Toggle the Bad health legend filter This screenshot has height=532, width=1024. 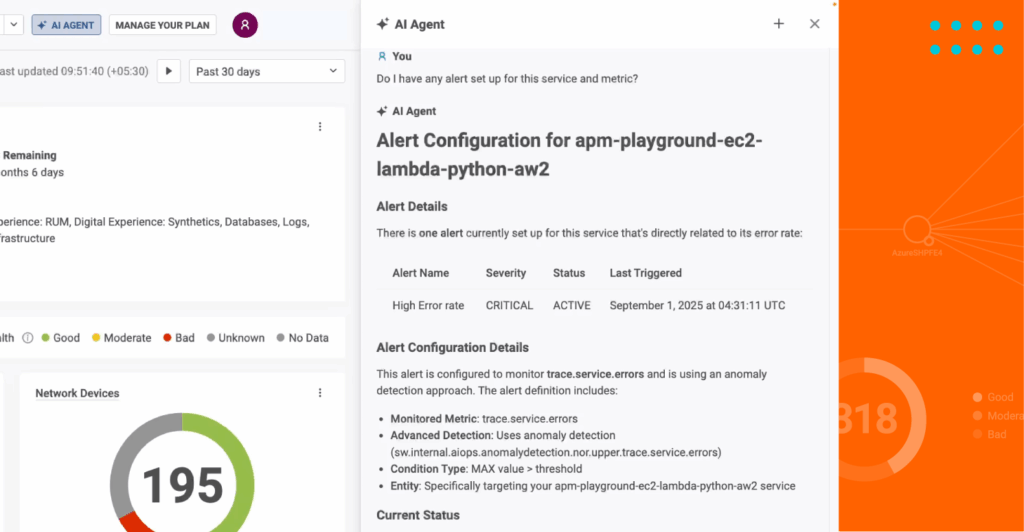click(x=178, y=338)
